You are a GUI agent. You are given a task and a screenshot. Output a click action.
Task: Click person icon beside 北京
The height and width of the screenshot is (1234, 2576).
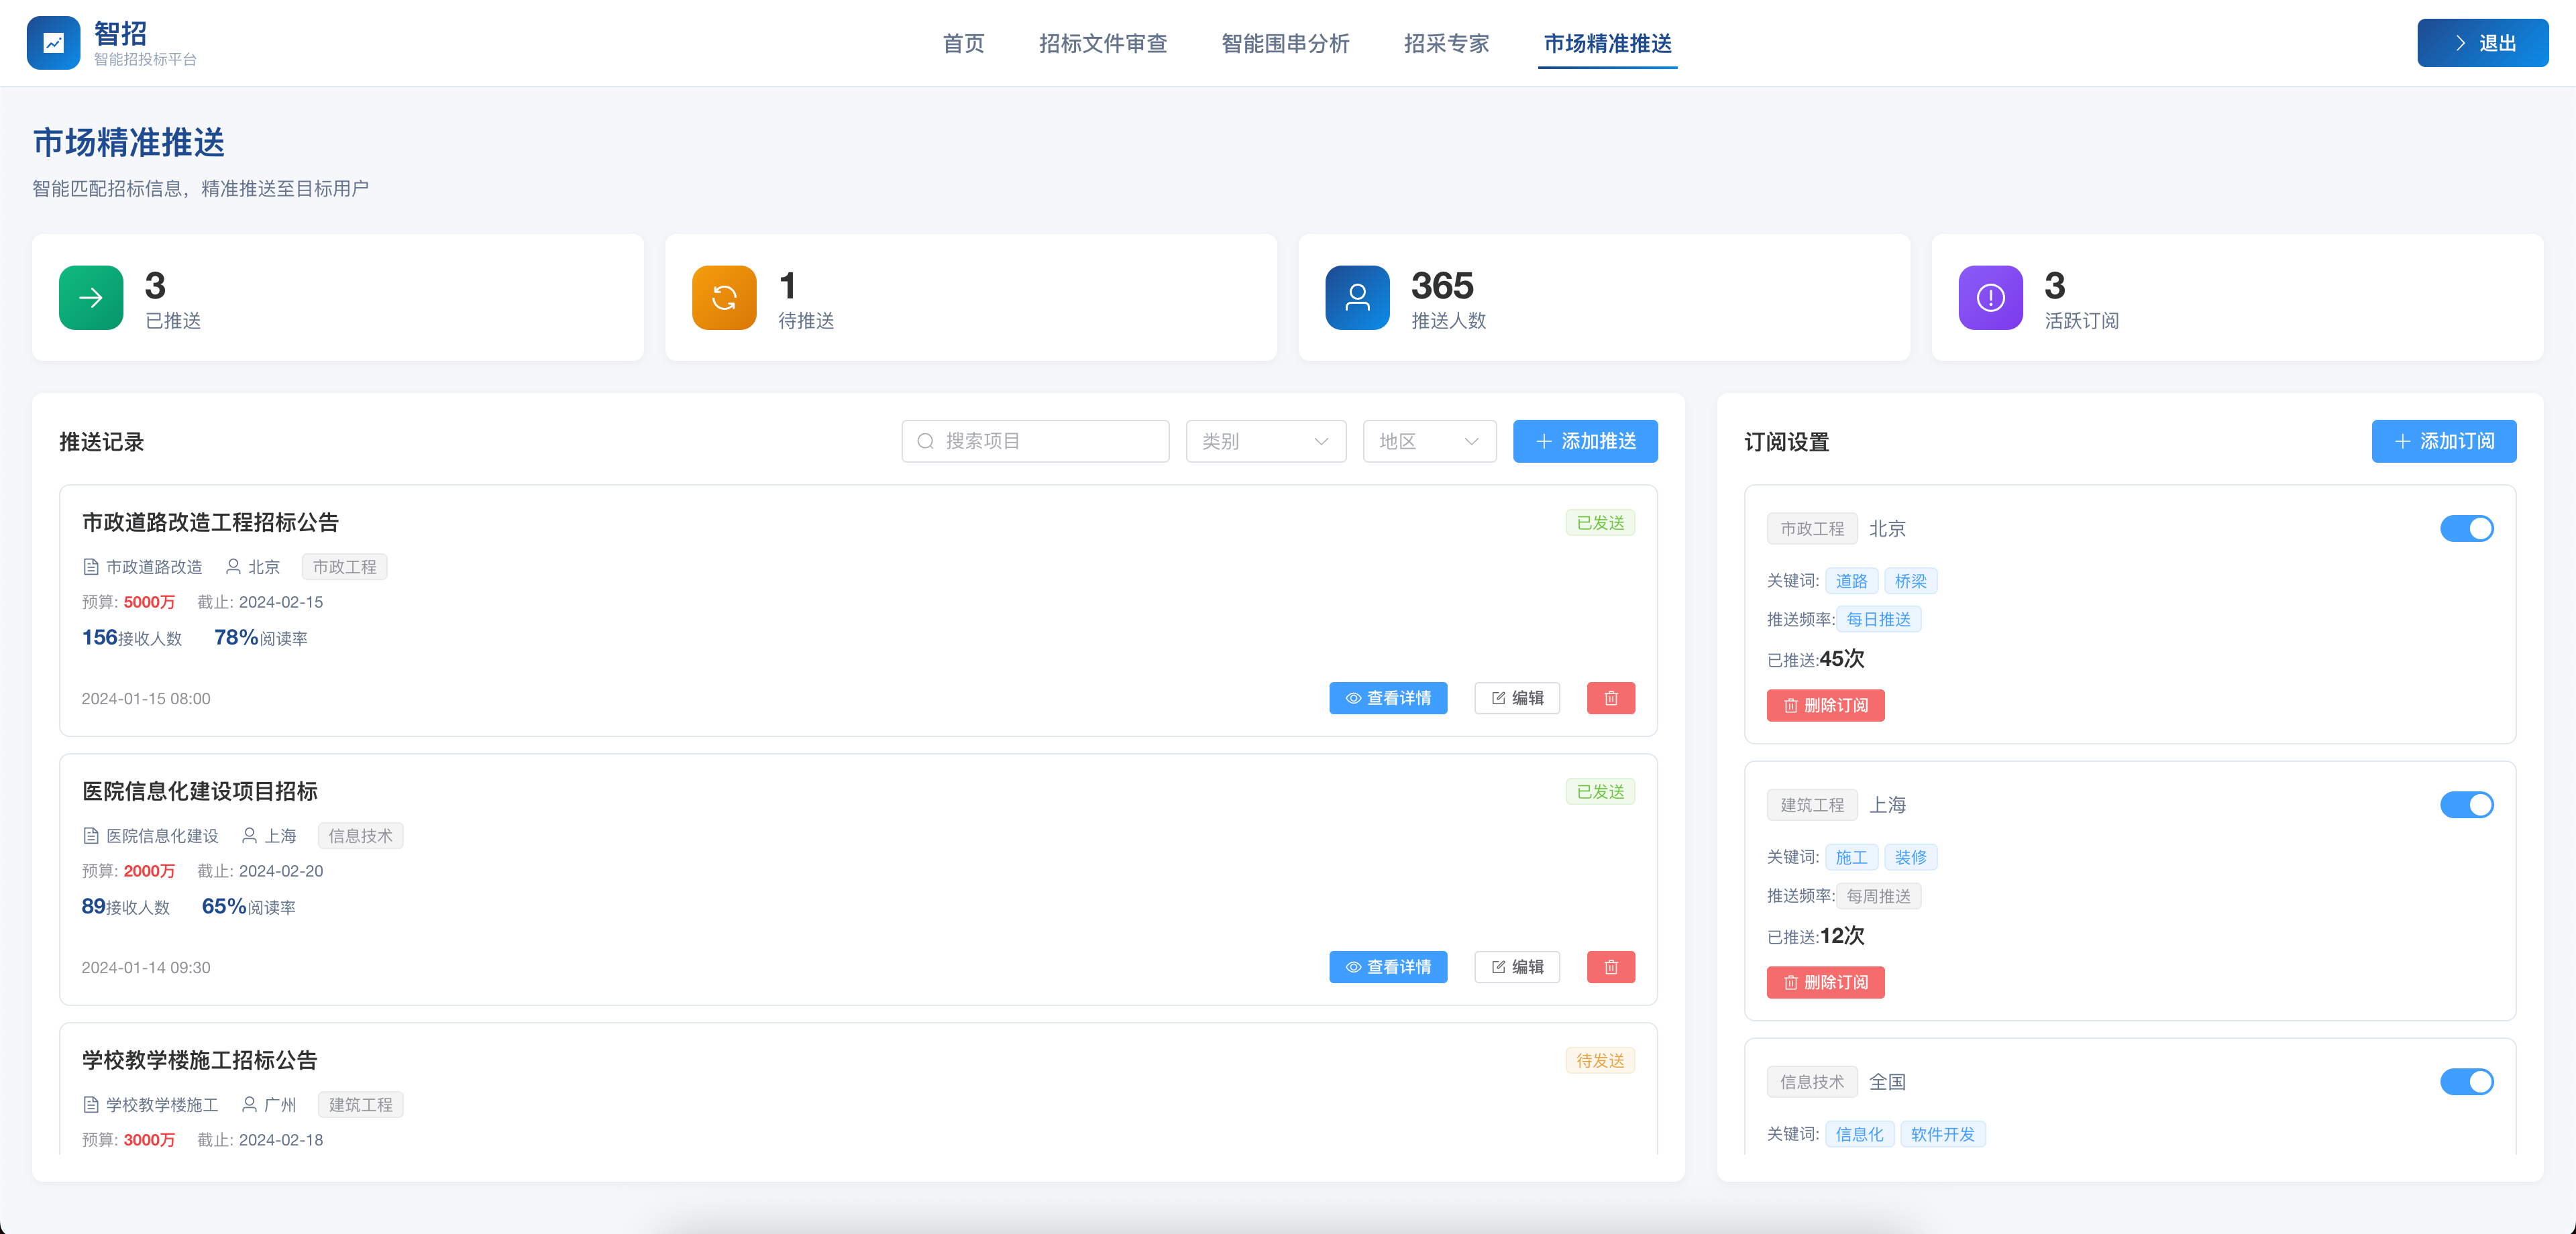pyautogui.click(x=233, y=567)
